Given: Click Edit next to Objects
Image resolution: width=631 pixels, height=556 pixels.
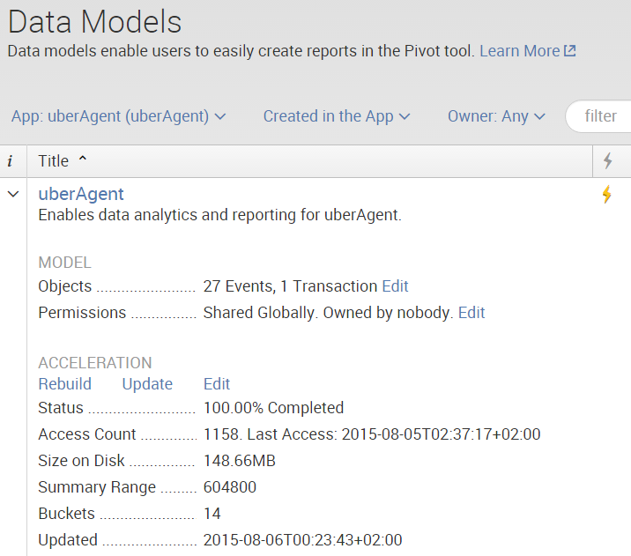Looking at the screenshot, I should coord(395,286).
